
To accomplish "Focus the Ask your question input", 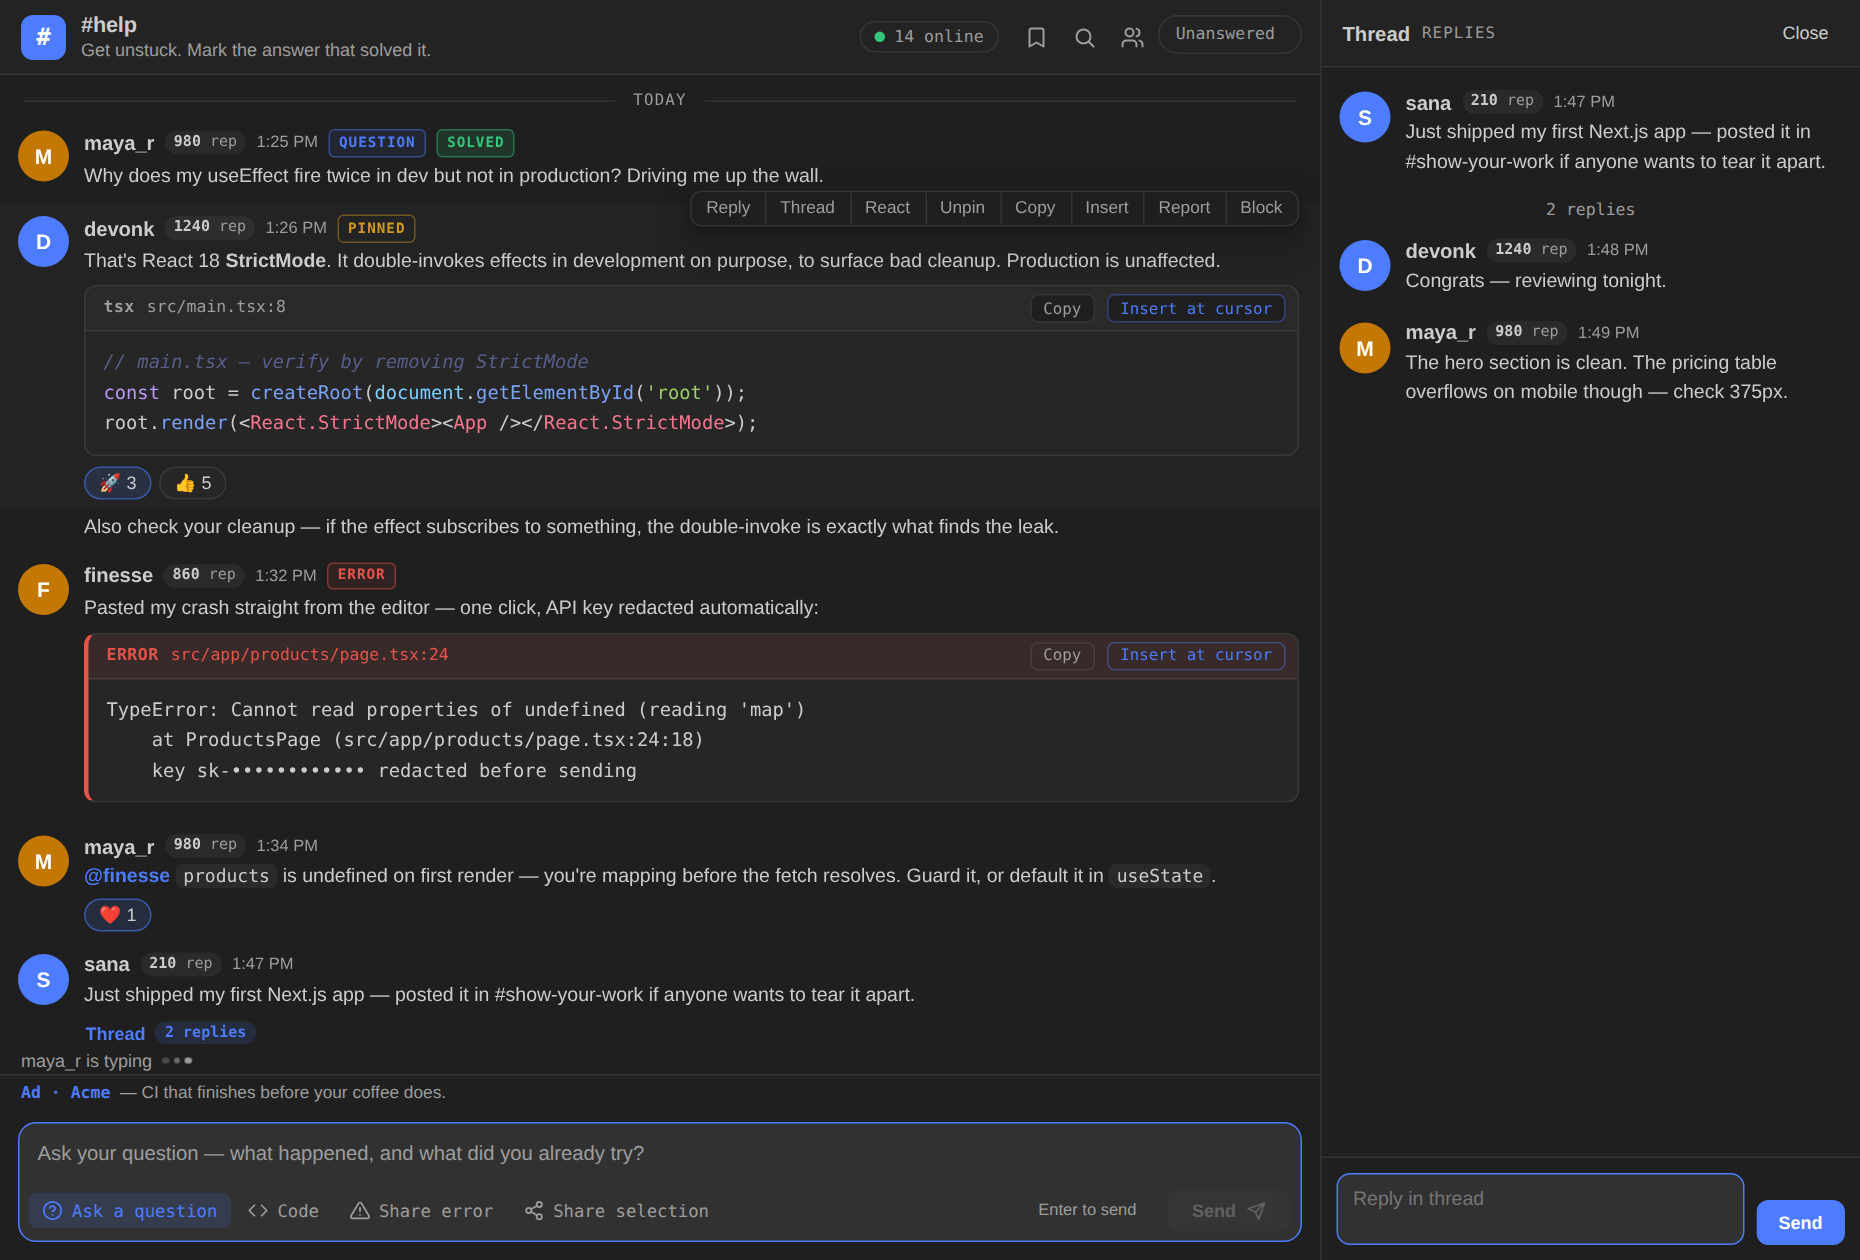I will 660,1154.
